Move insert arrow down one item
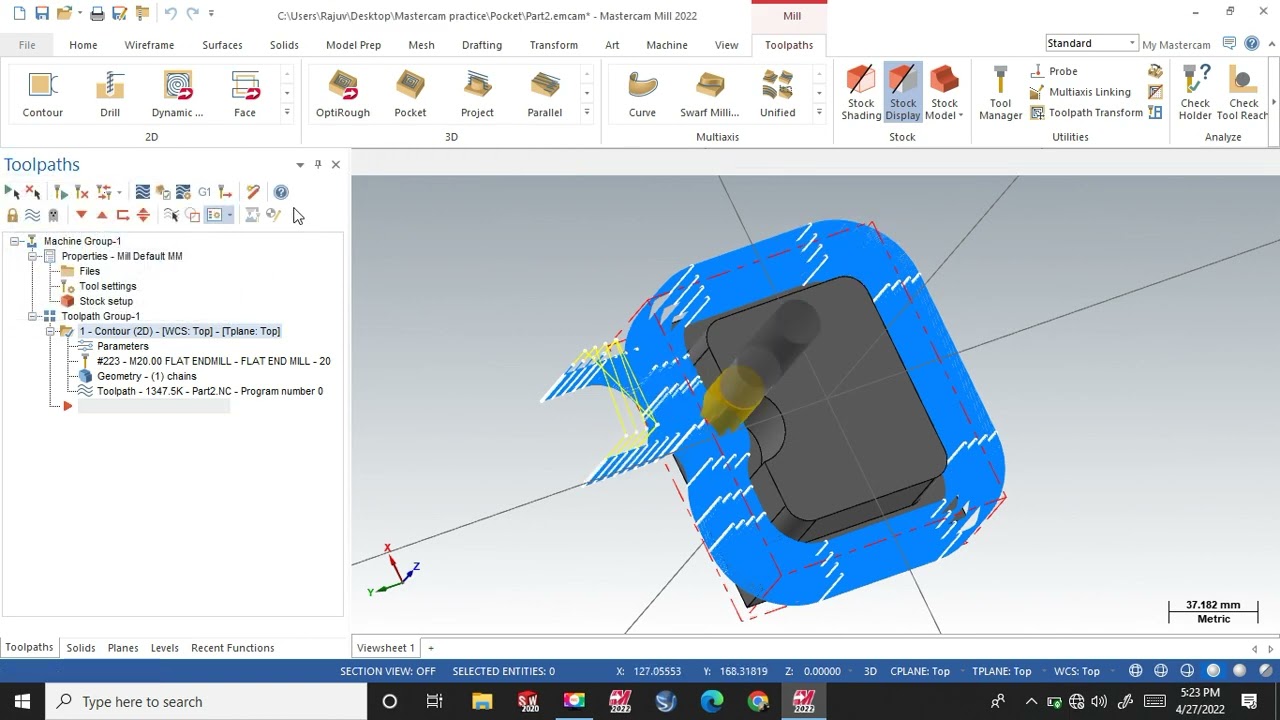 pos(81,215)
